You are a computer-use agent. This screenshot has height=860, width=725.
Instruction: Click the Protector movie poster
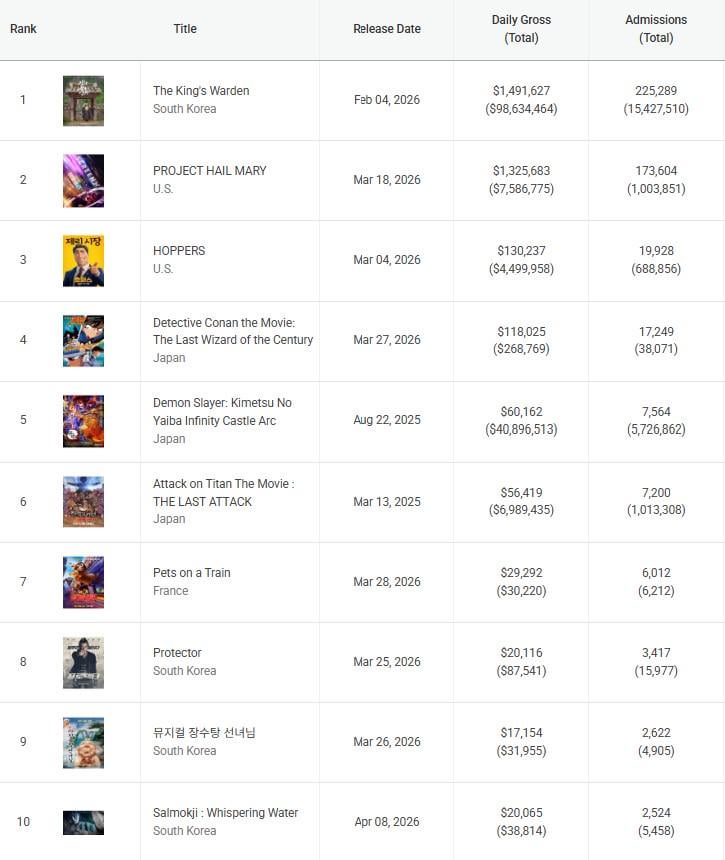[x=83, y=662]
